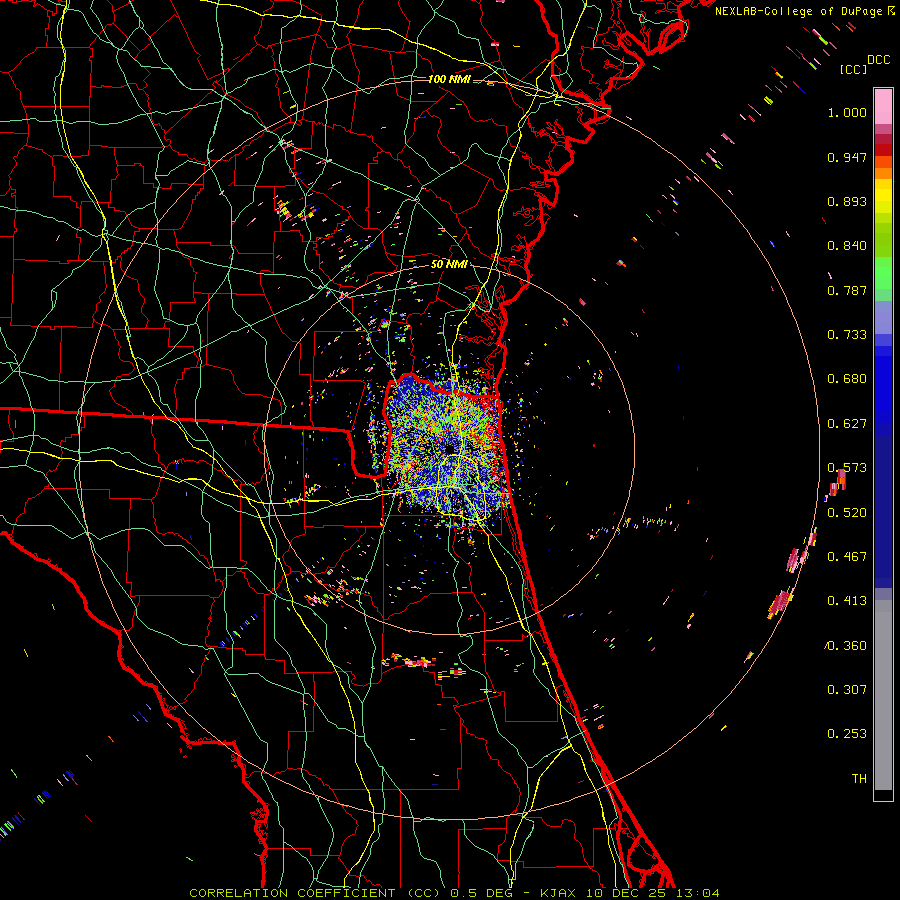Click the 0.467 legend value

coord(847,557)
